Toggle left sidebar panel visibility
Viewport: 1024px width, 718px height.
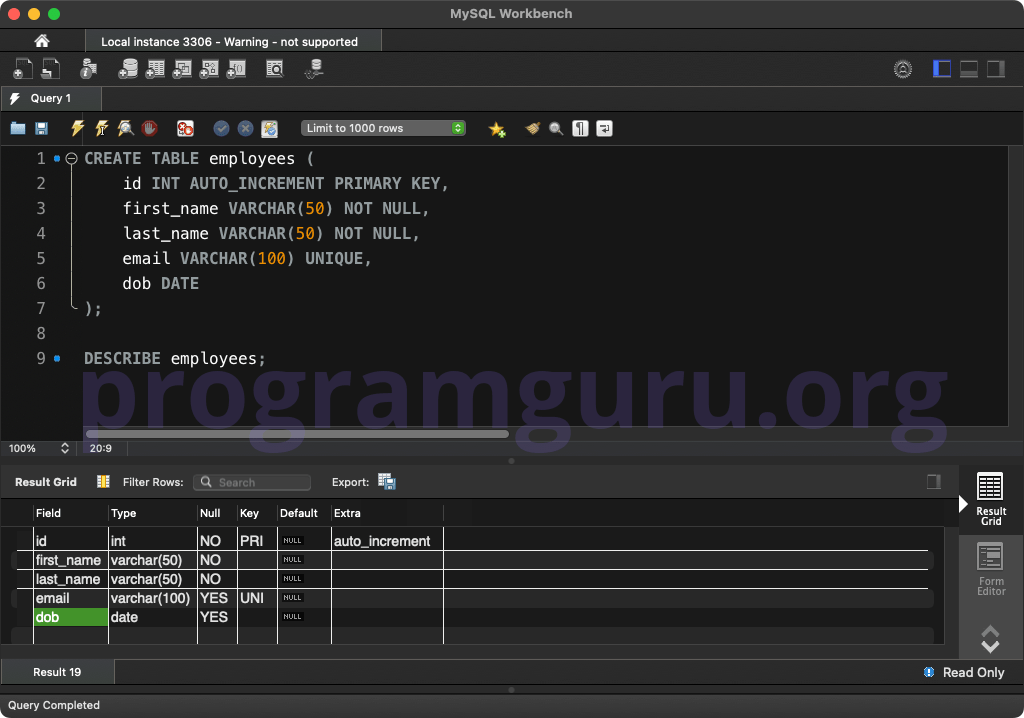click(942, 69)
